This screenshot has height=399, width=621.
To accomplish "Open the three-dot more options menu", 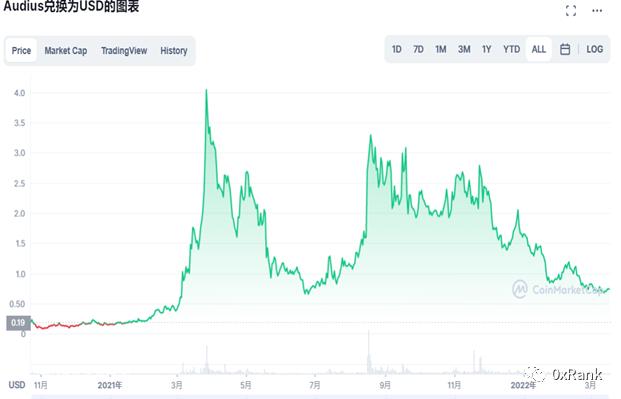I will tap(597, 10).
